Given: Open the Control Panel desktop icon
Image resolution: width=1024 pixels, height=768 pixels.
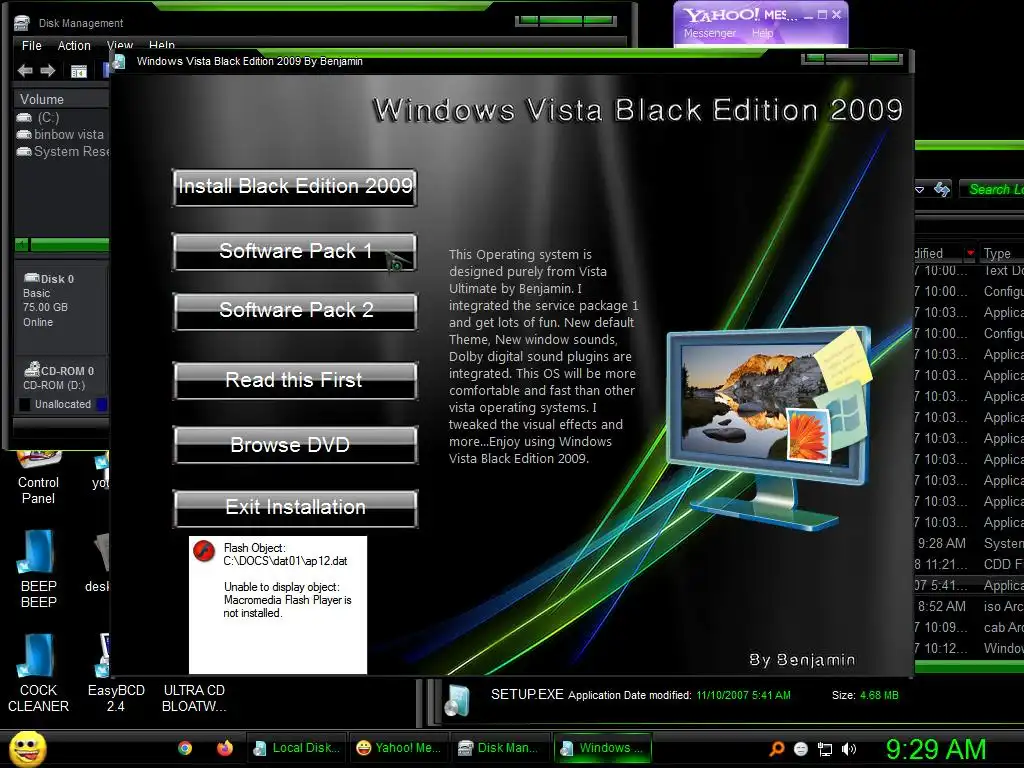Looking at the screenshot, I should pyautogui.click(x=38, y=479).
